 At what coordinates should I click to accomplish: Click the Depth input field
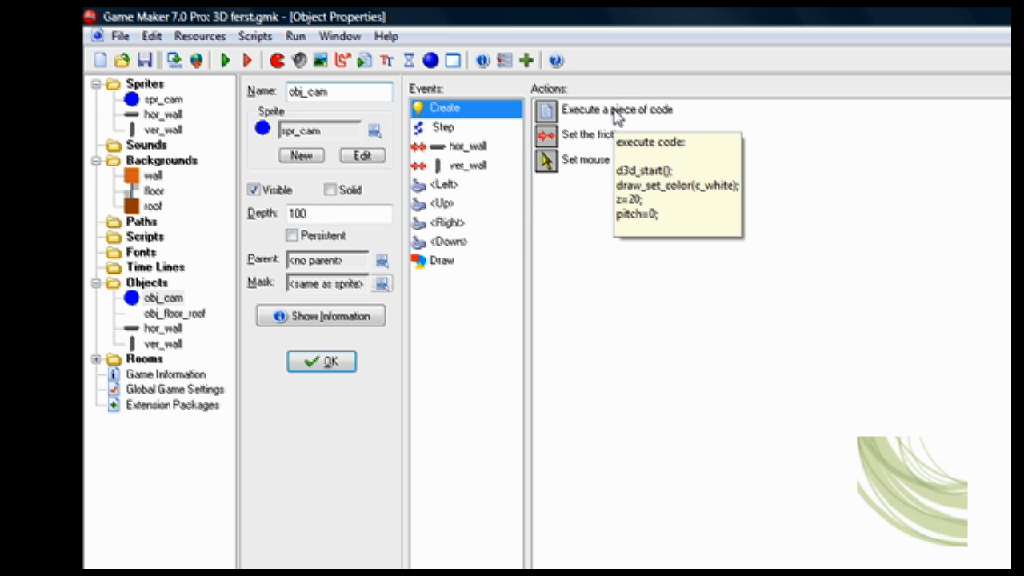(x=338, y=213)
